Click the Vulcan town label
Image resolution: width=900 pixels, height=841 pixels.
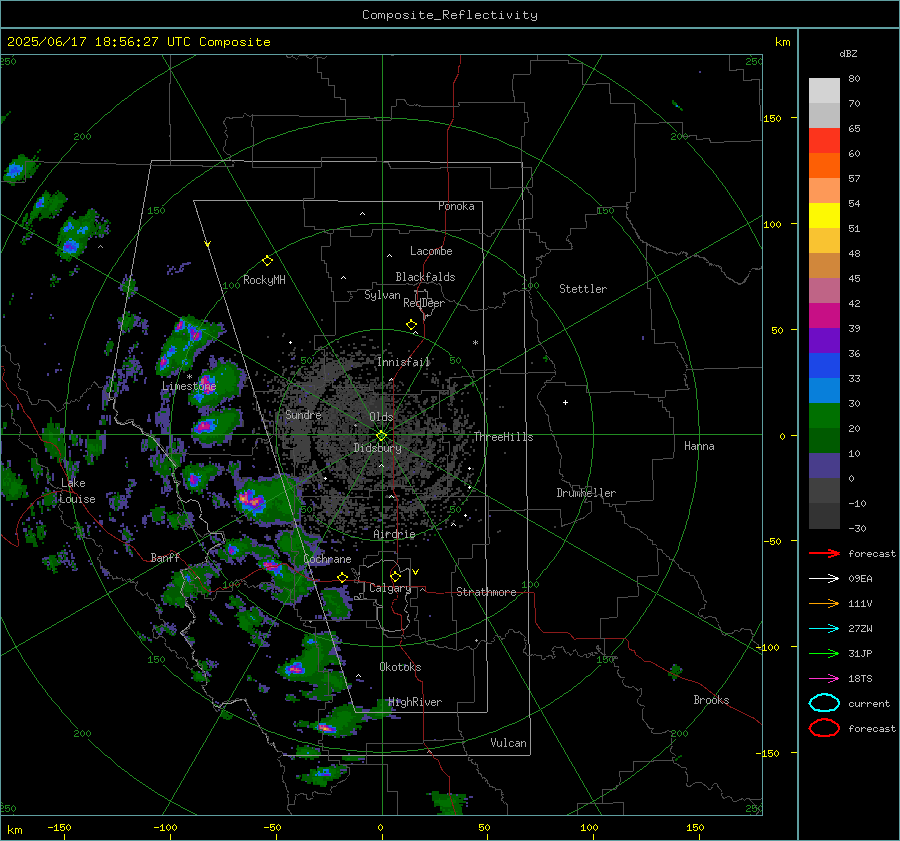coord(508,743)
